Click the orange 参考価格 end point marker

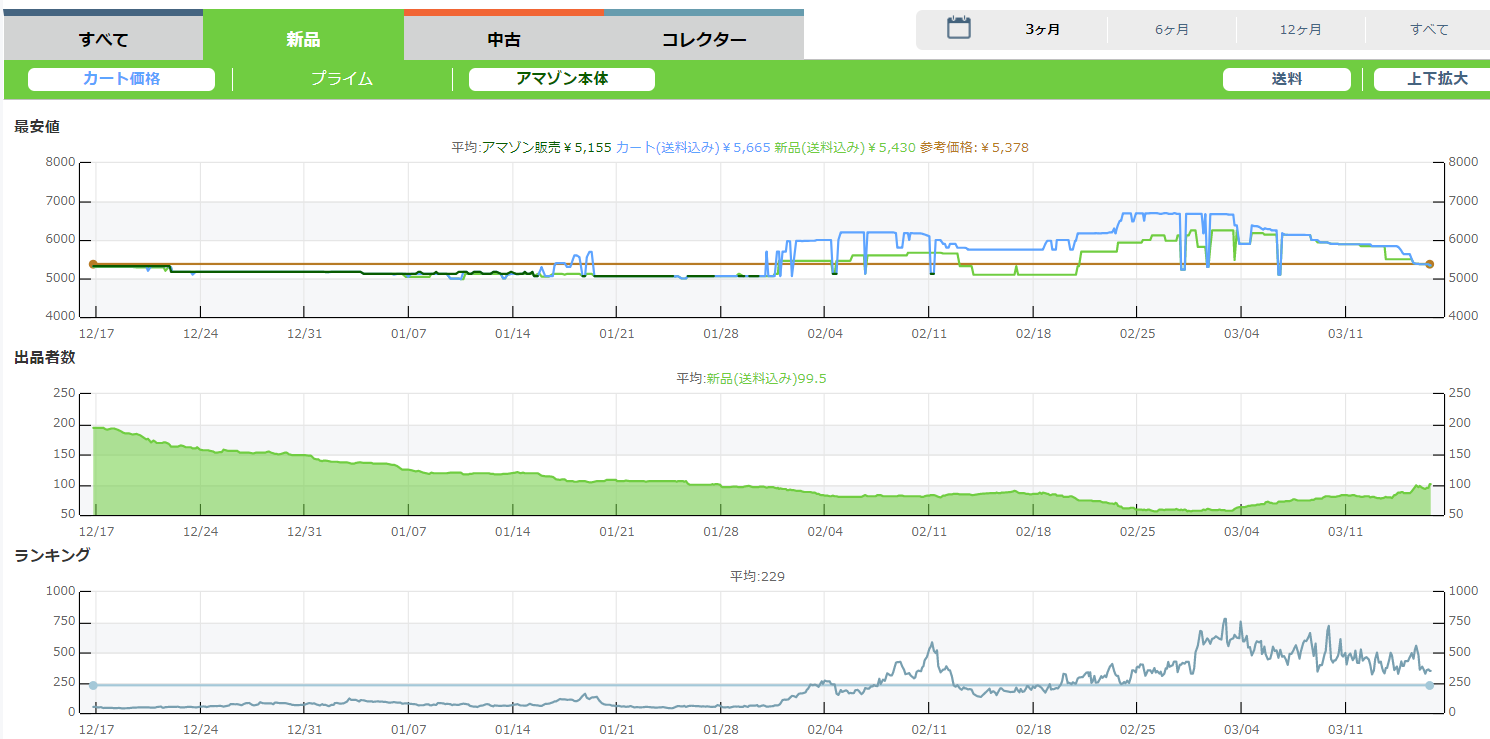[x=1429, y=264]
